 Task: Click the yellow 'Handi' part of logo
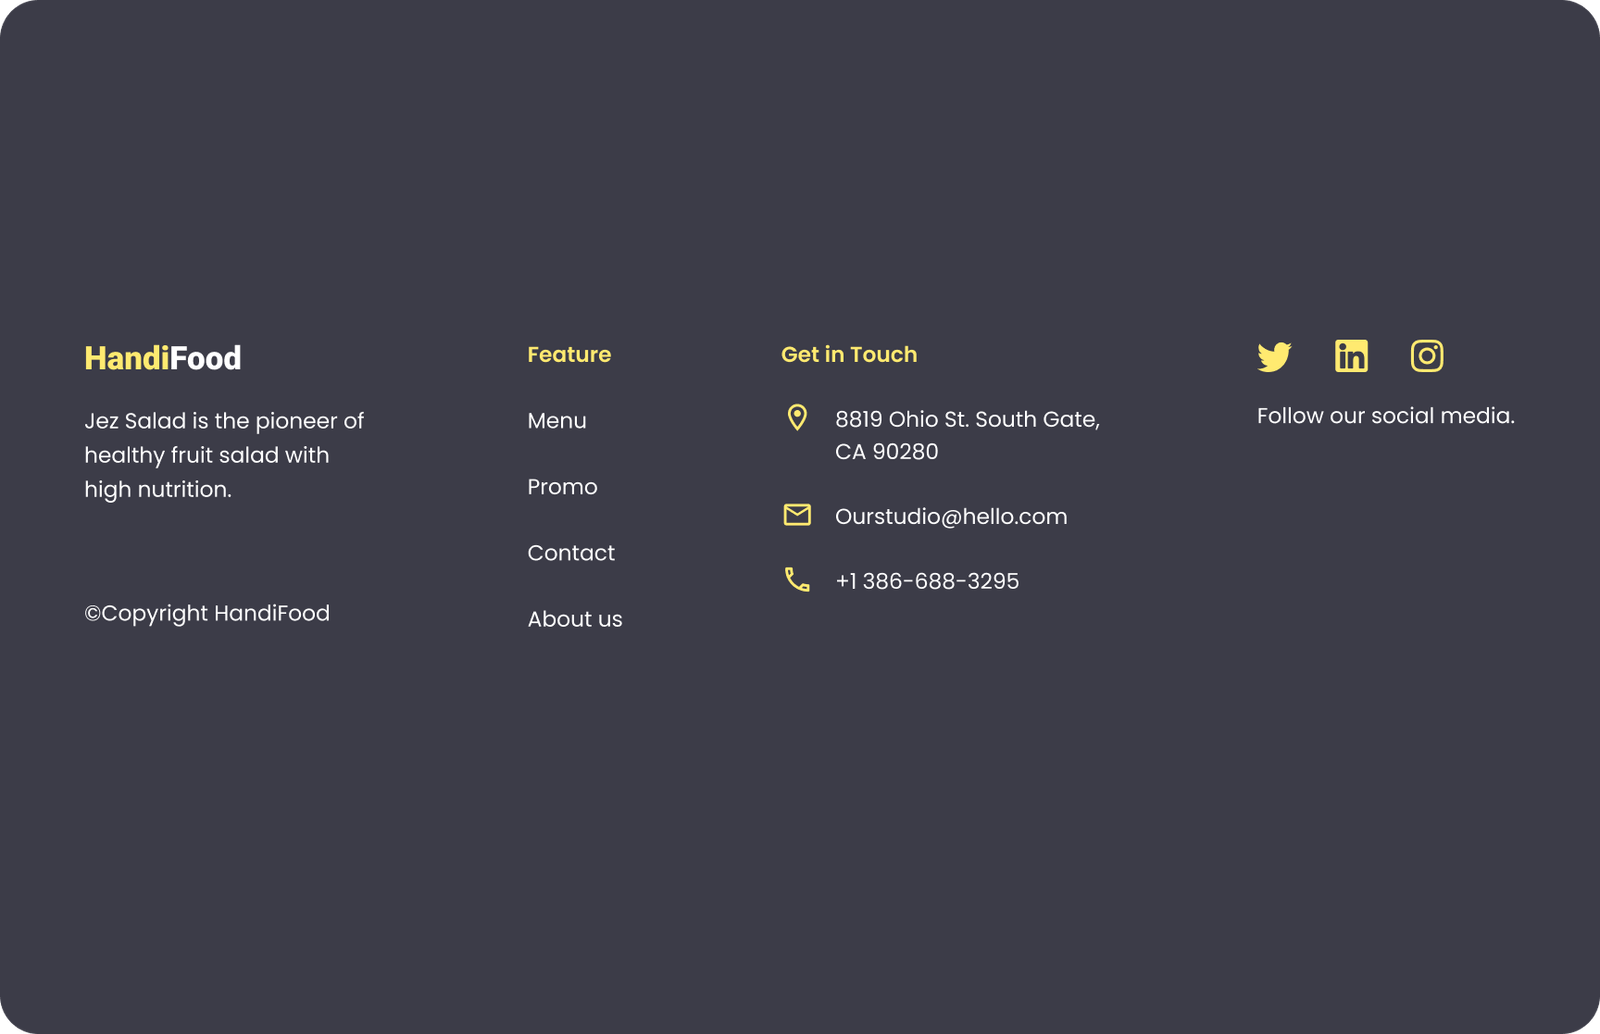126,358
